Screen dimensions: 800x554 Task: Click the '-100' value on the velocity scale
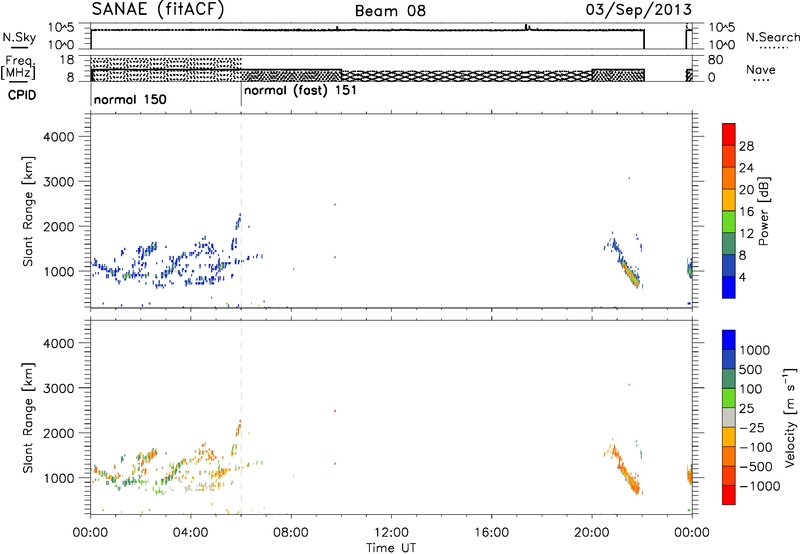pos(756,447)
